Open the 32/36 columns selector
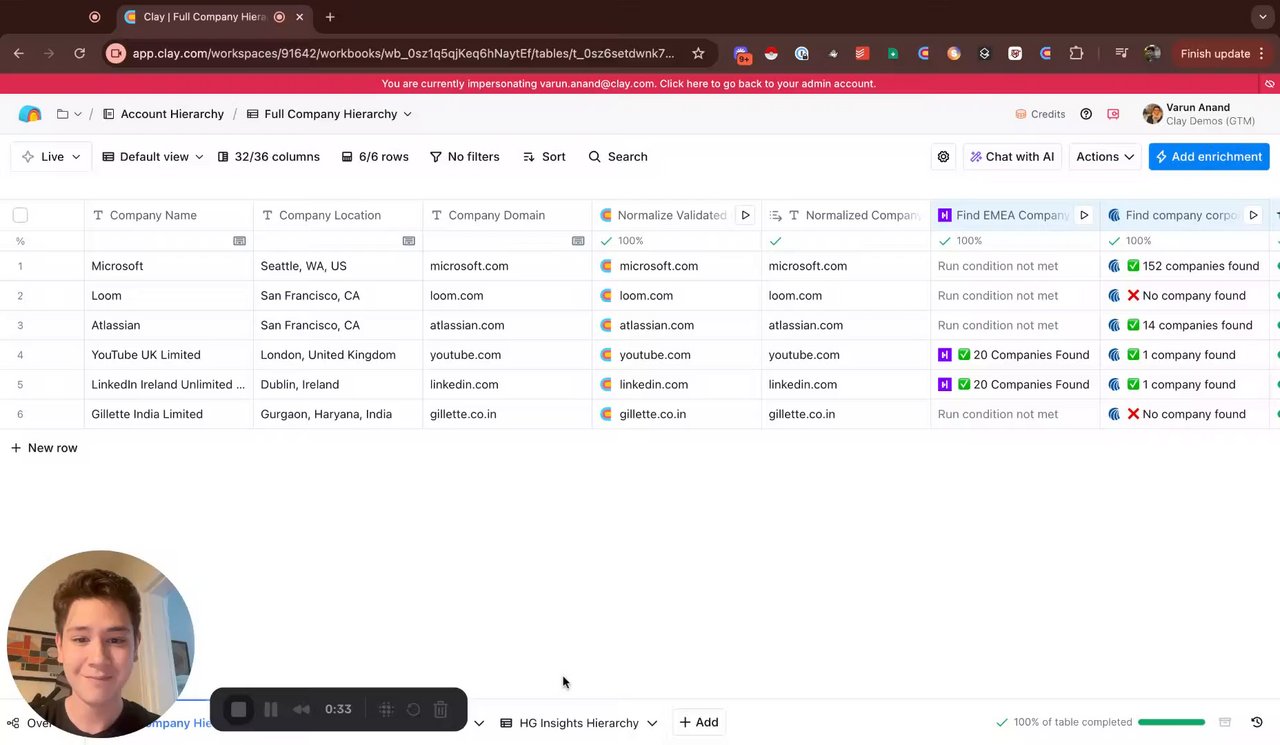 pyautogui.click(x=269, y=157)
